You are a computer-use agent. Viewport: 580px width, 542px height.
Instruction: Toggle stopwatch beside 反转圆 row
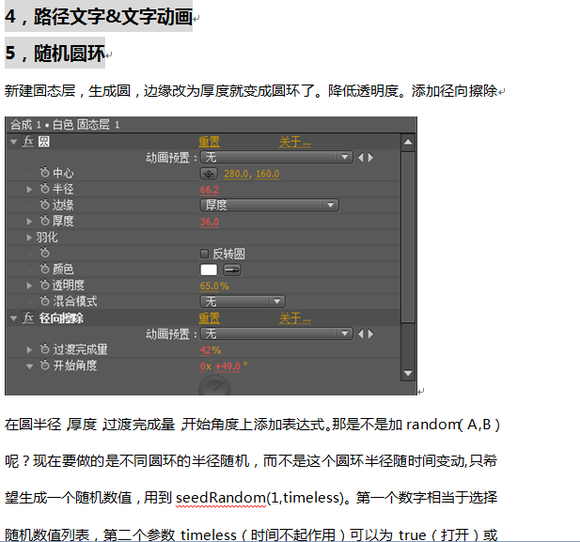[44, 253]
